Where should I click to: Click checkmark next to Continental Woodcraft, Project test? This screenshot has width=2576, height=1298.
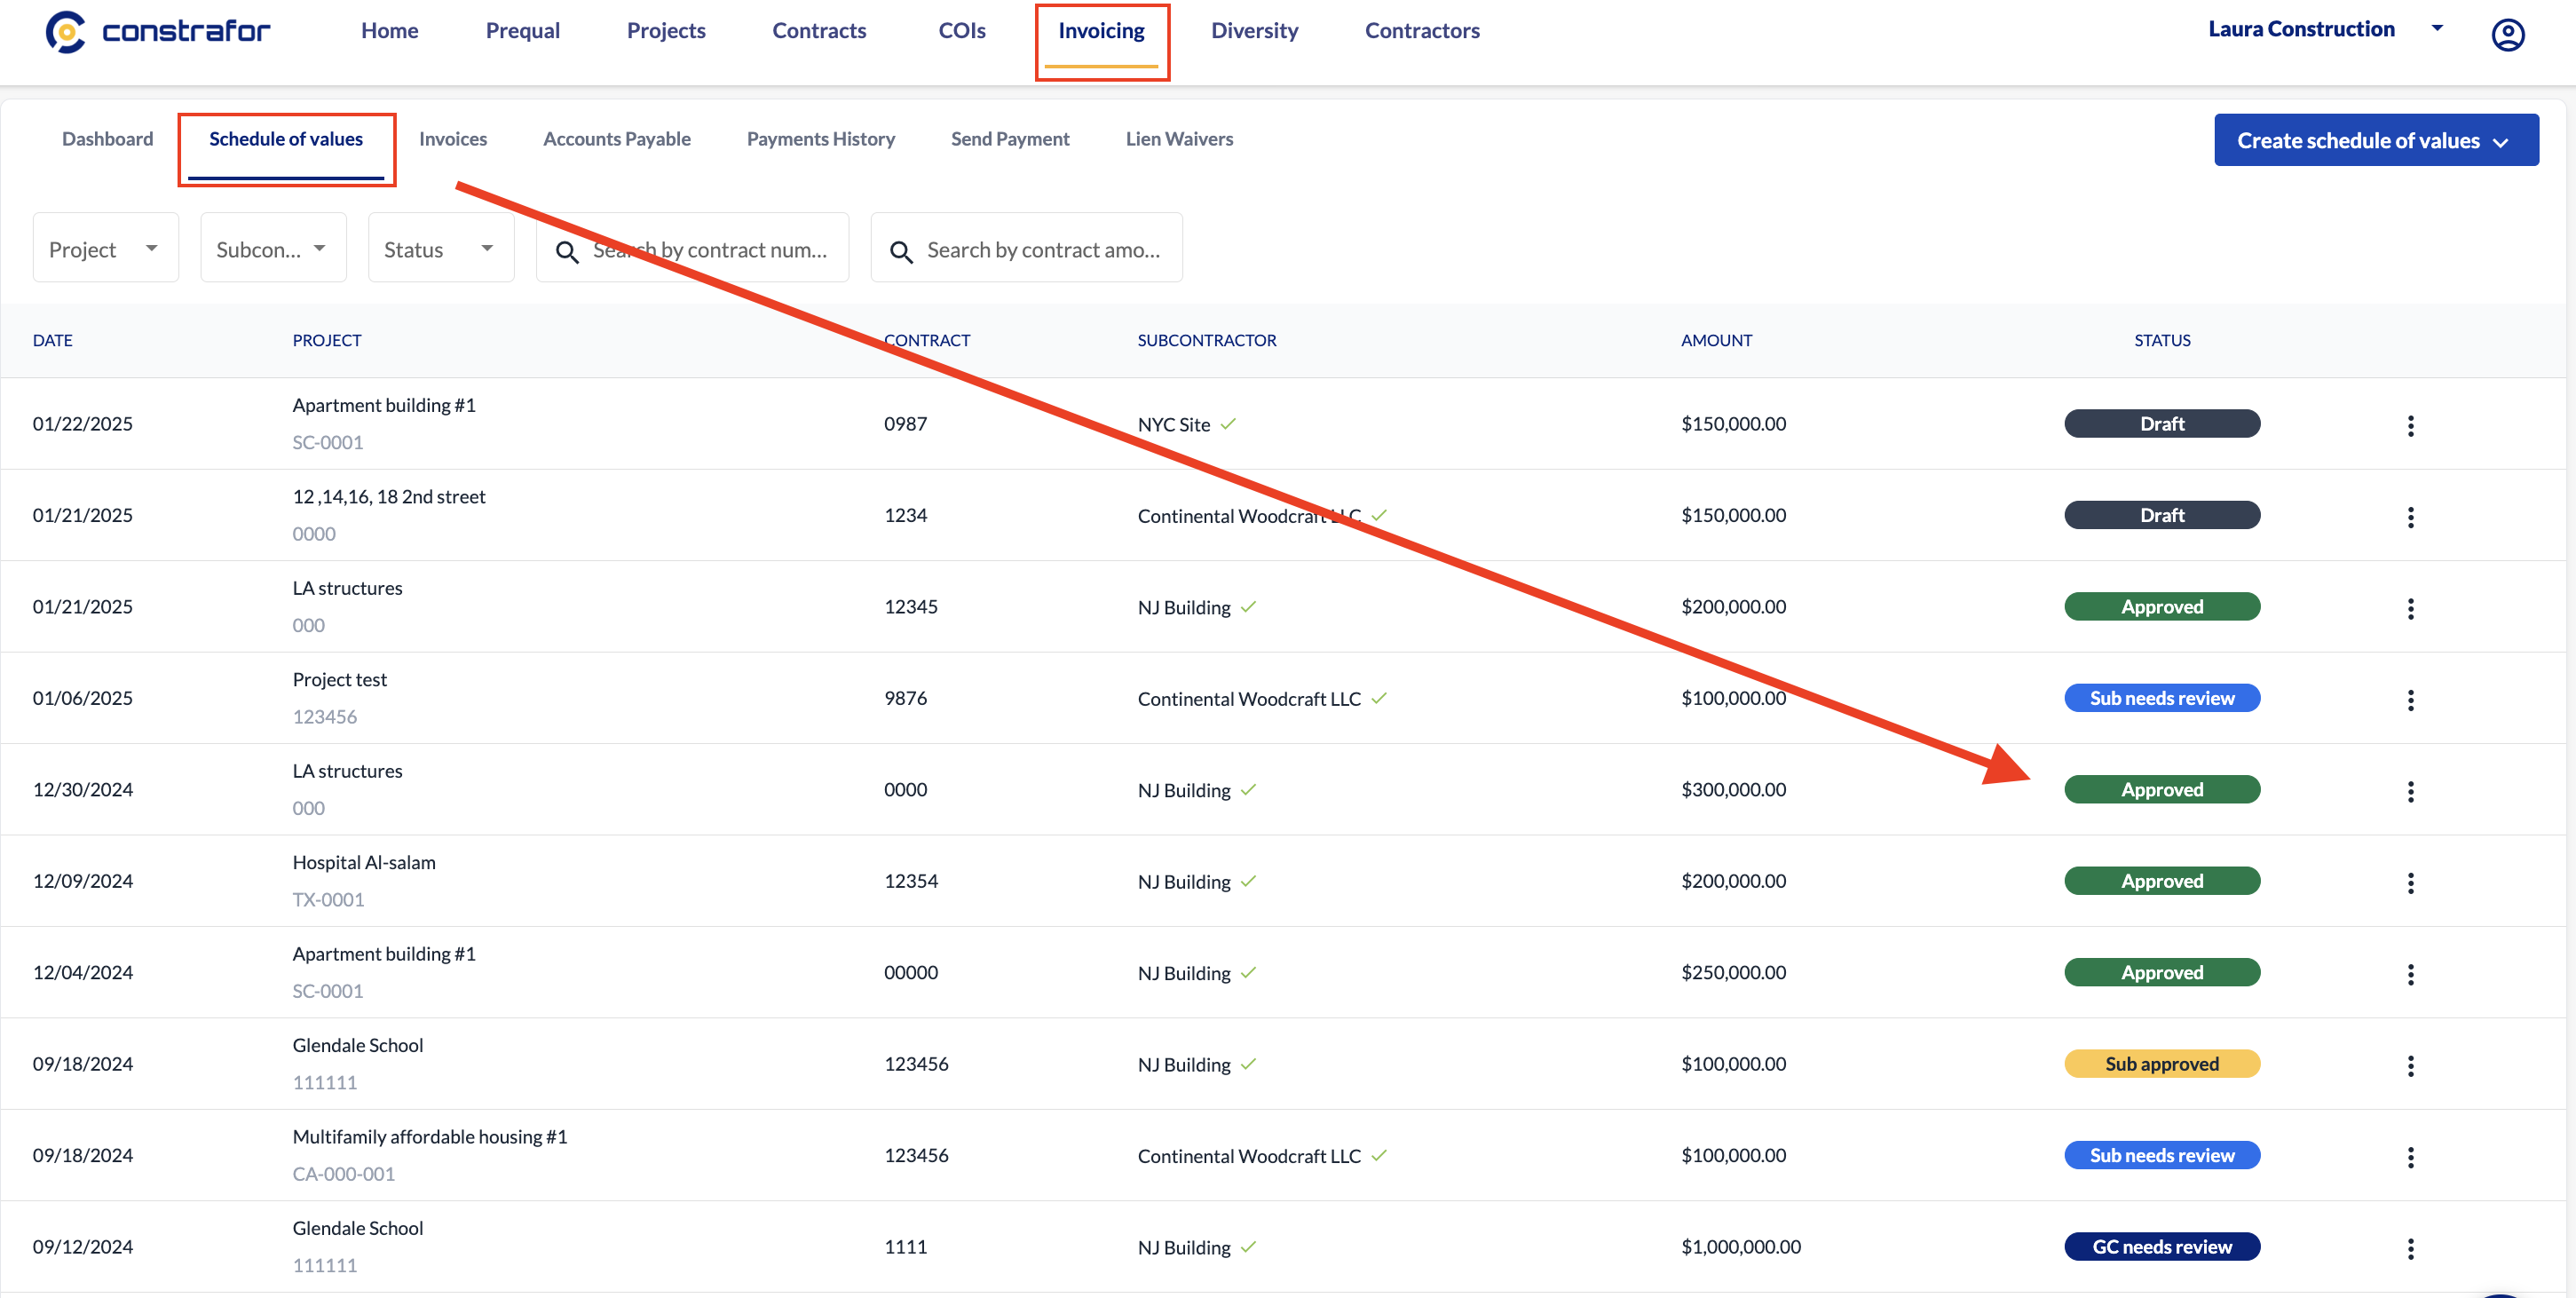[x=1379, y=698]
